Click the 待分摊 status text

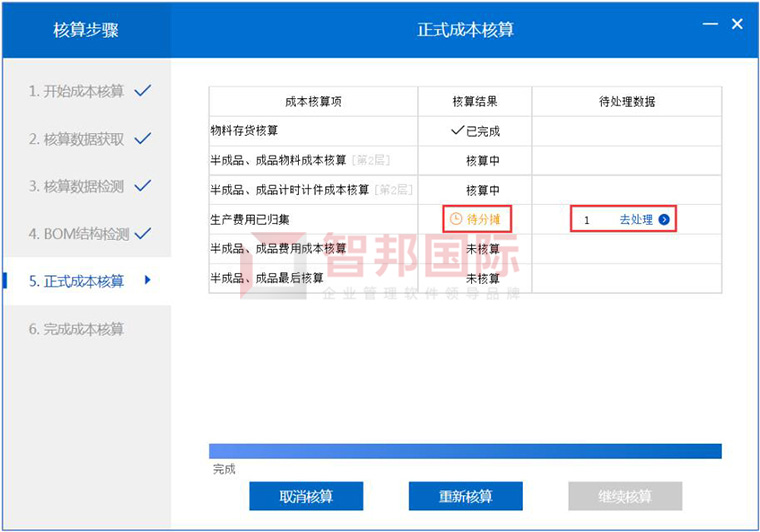tap(483, 219)
